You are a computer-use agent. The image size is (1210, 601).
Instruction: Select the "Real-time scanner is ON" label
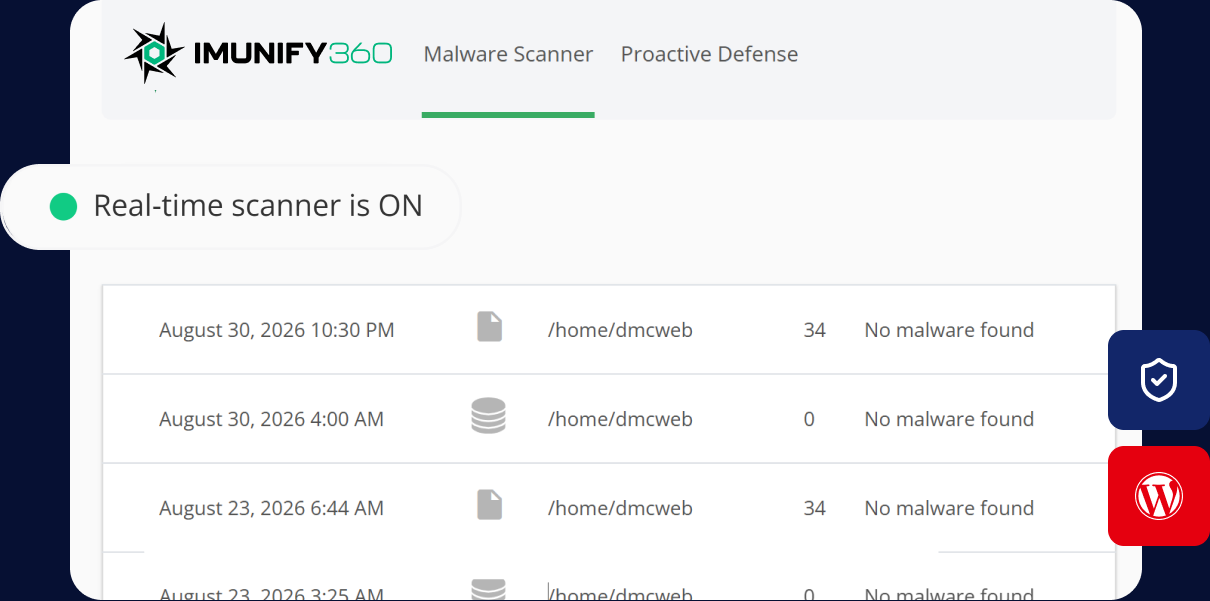[x=258, y=206]
